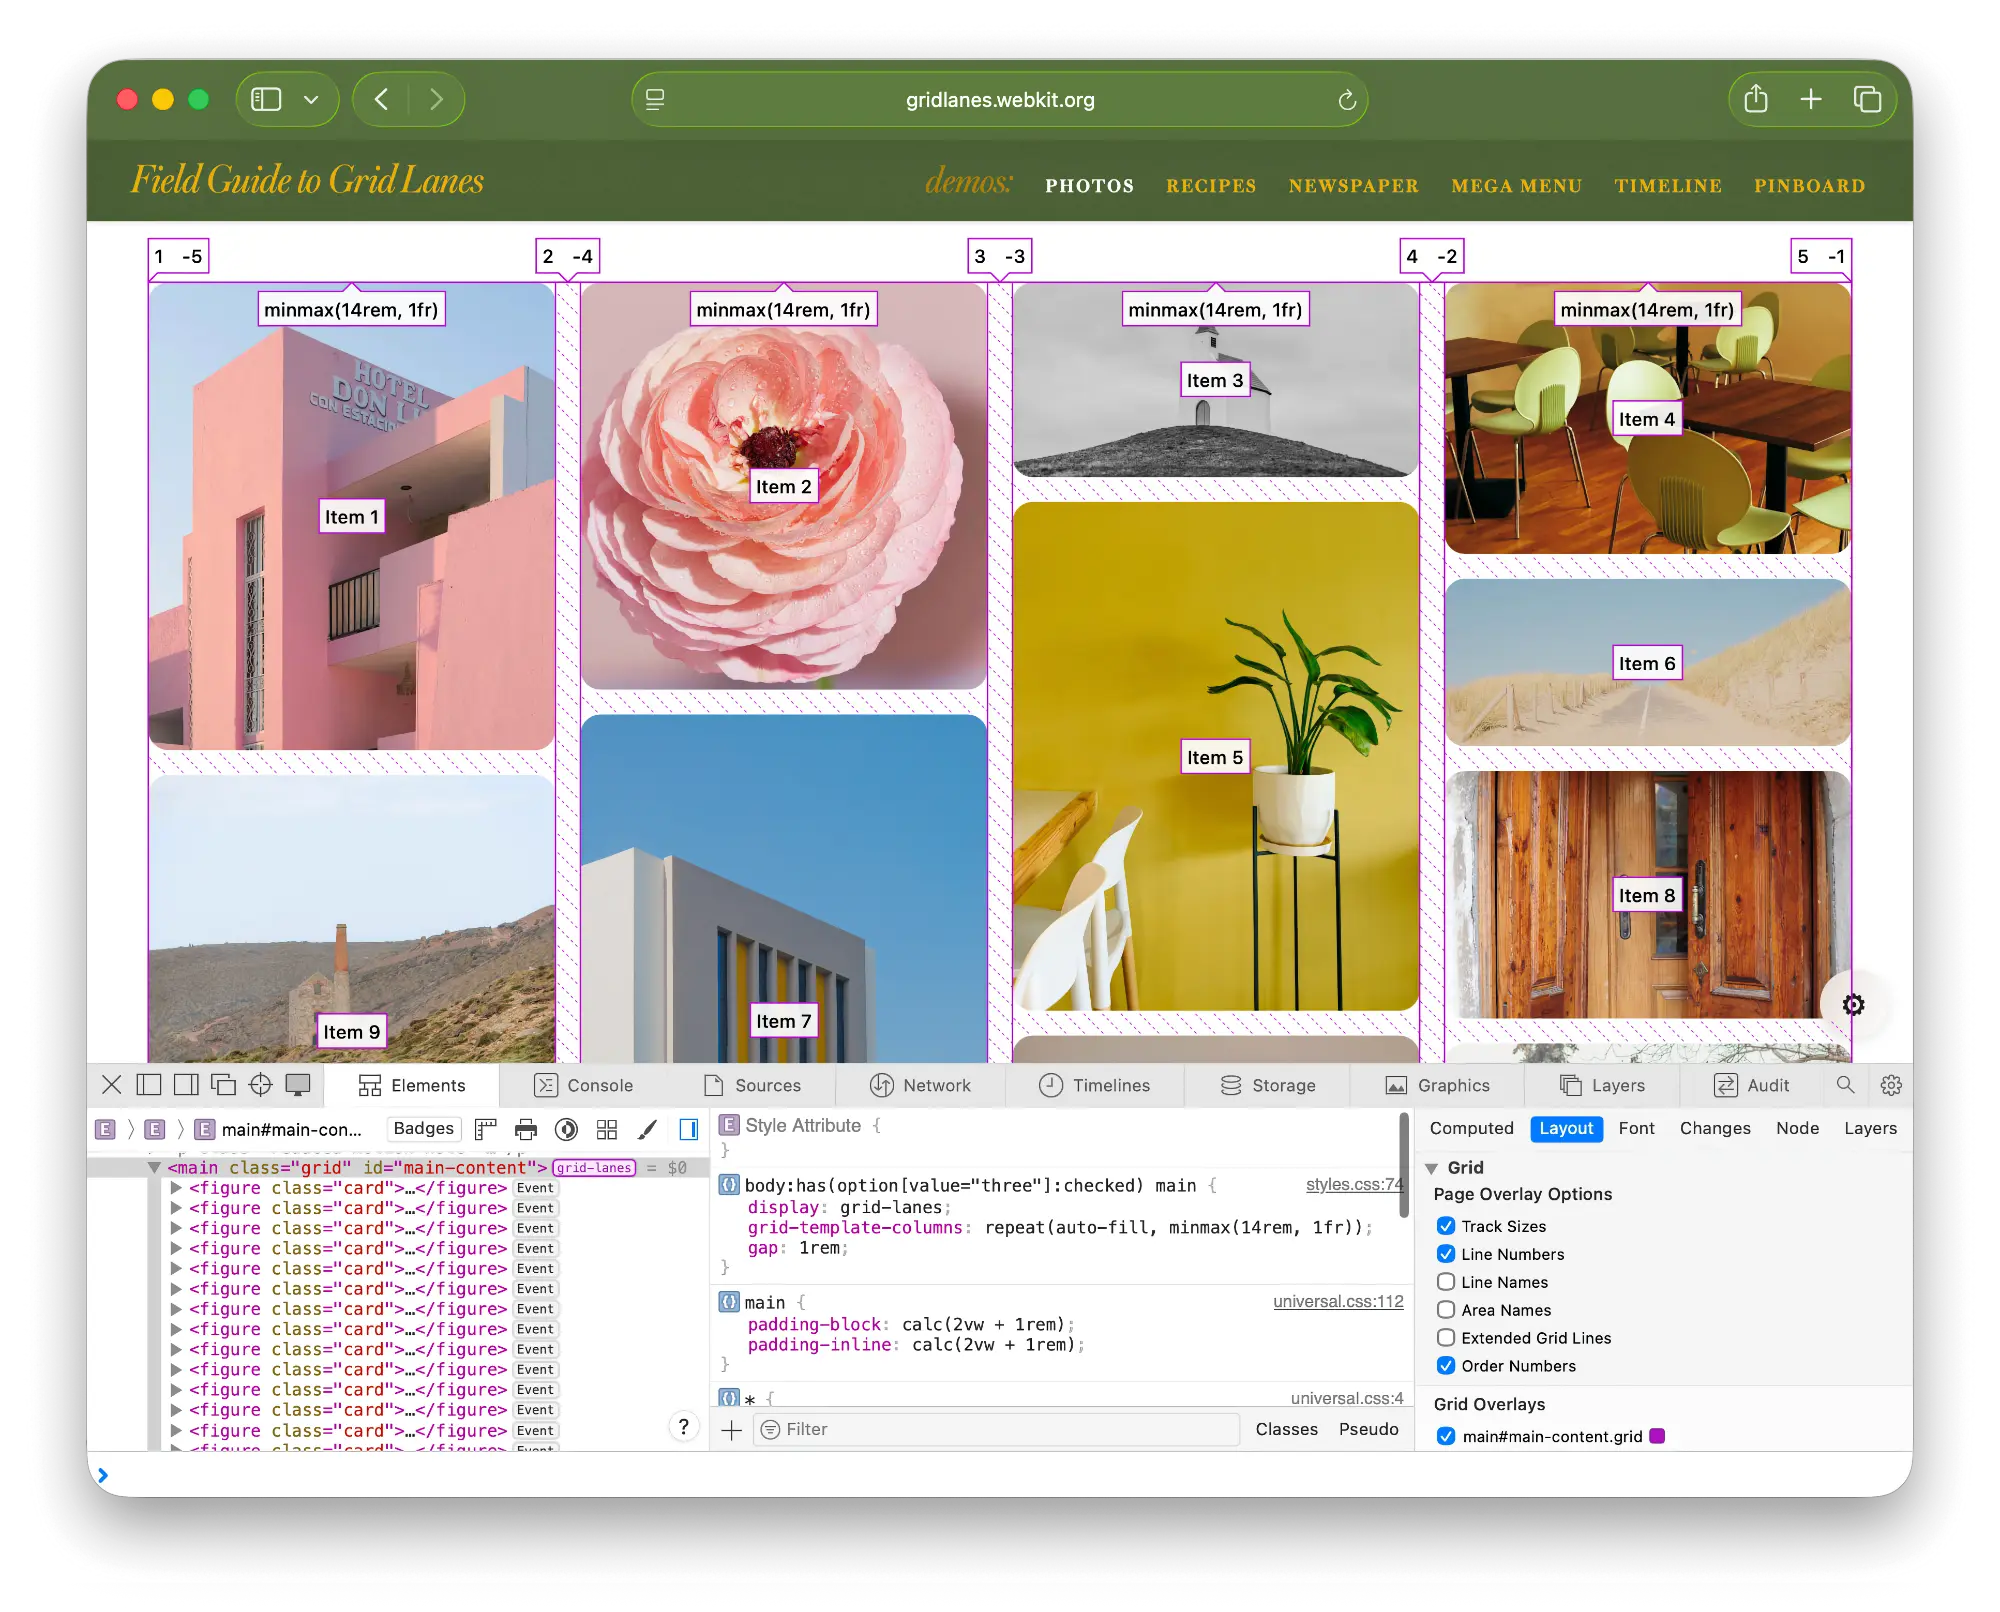Add new style rule with plus icon
The width and height of the screenshot is (2000, 1612).
click(732, 1430)
